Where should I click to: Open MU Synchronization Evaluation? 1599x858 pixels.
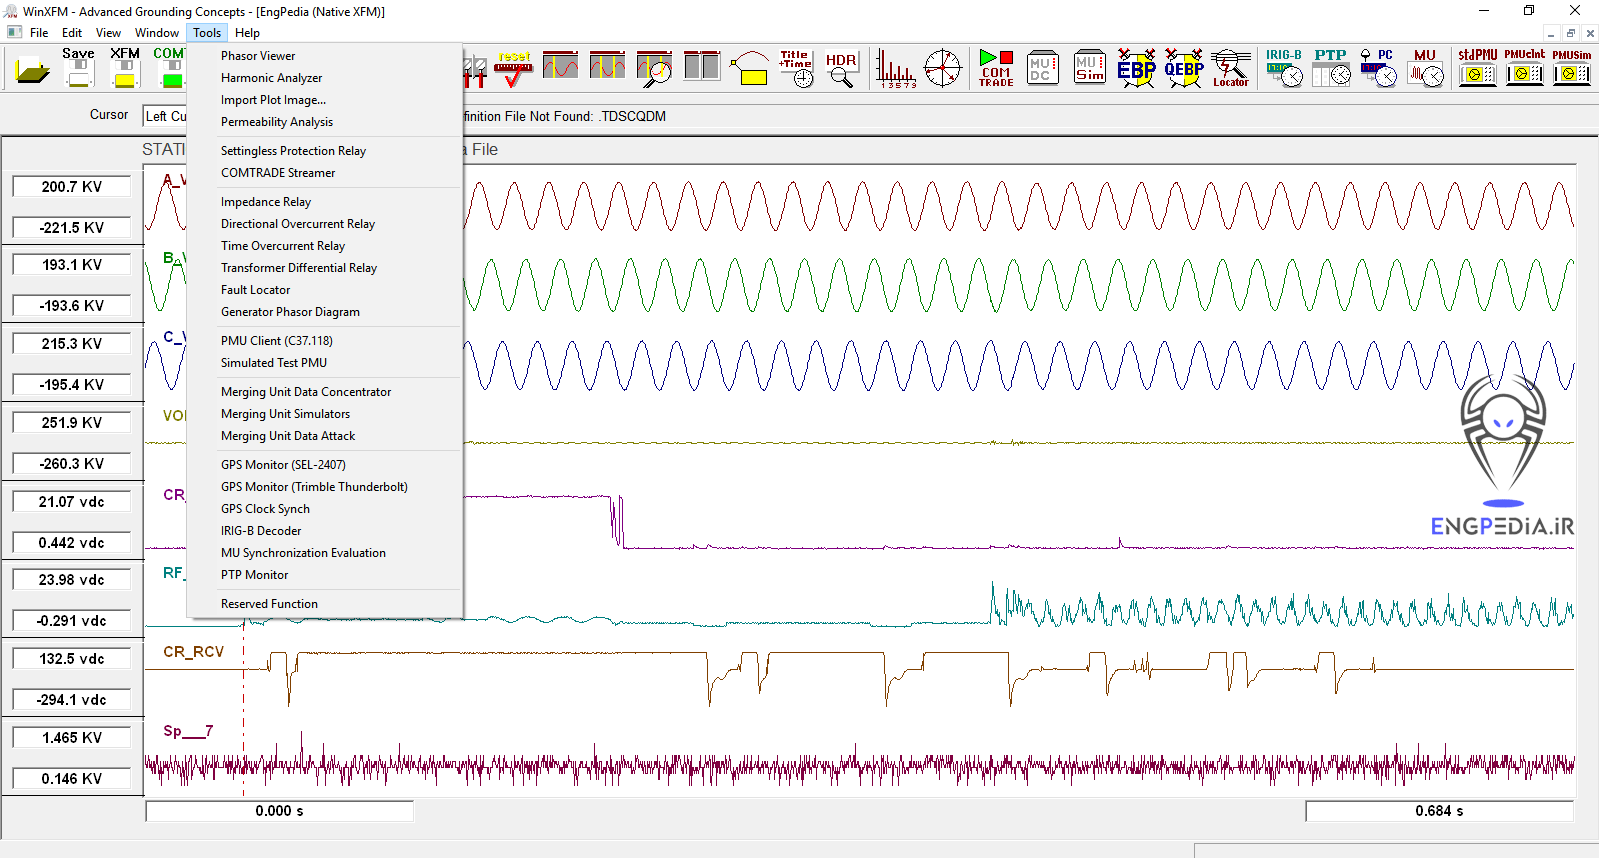pos(324,553)
